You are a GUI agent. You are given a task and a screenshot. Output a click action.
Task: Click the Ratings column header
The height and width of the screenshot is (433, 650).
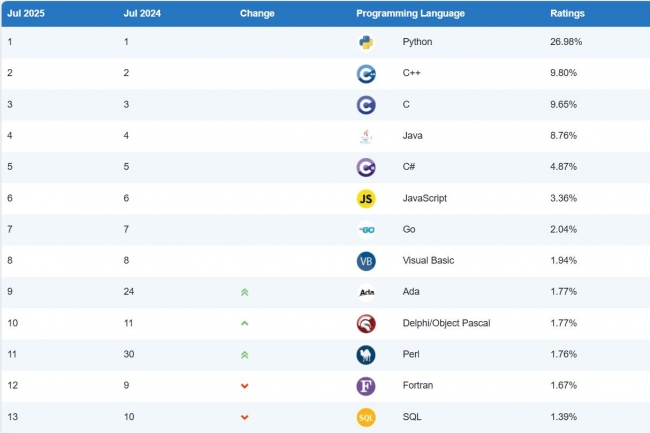click(567, 13)
